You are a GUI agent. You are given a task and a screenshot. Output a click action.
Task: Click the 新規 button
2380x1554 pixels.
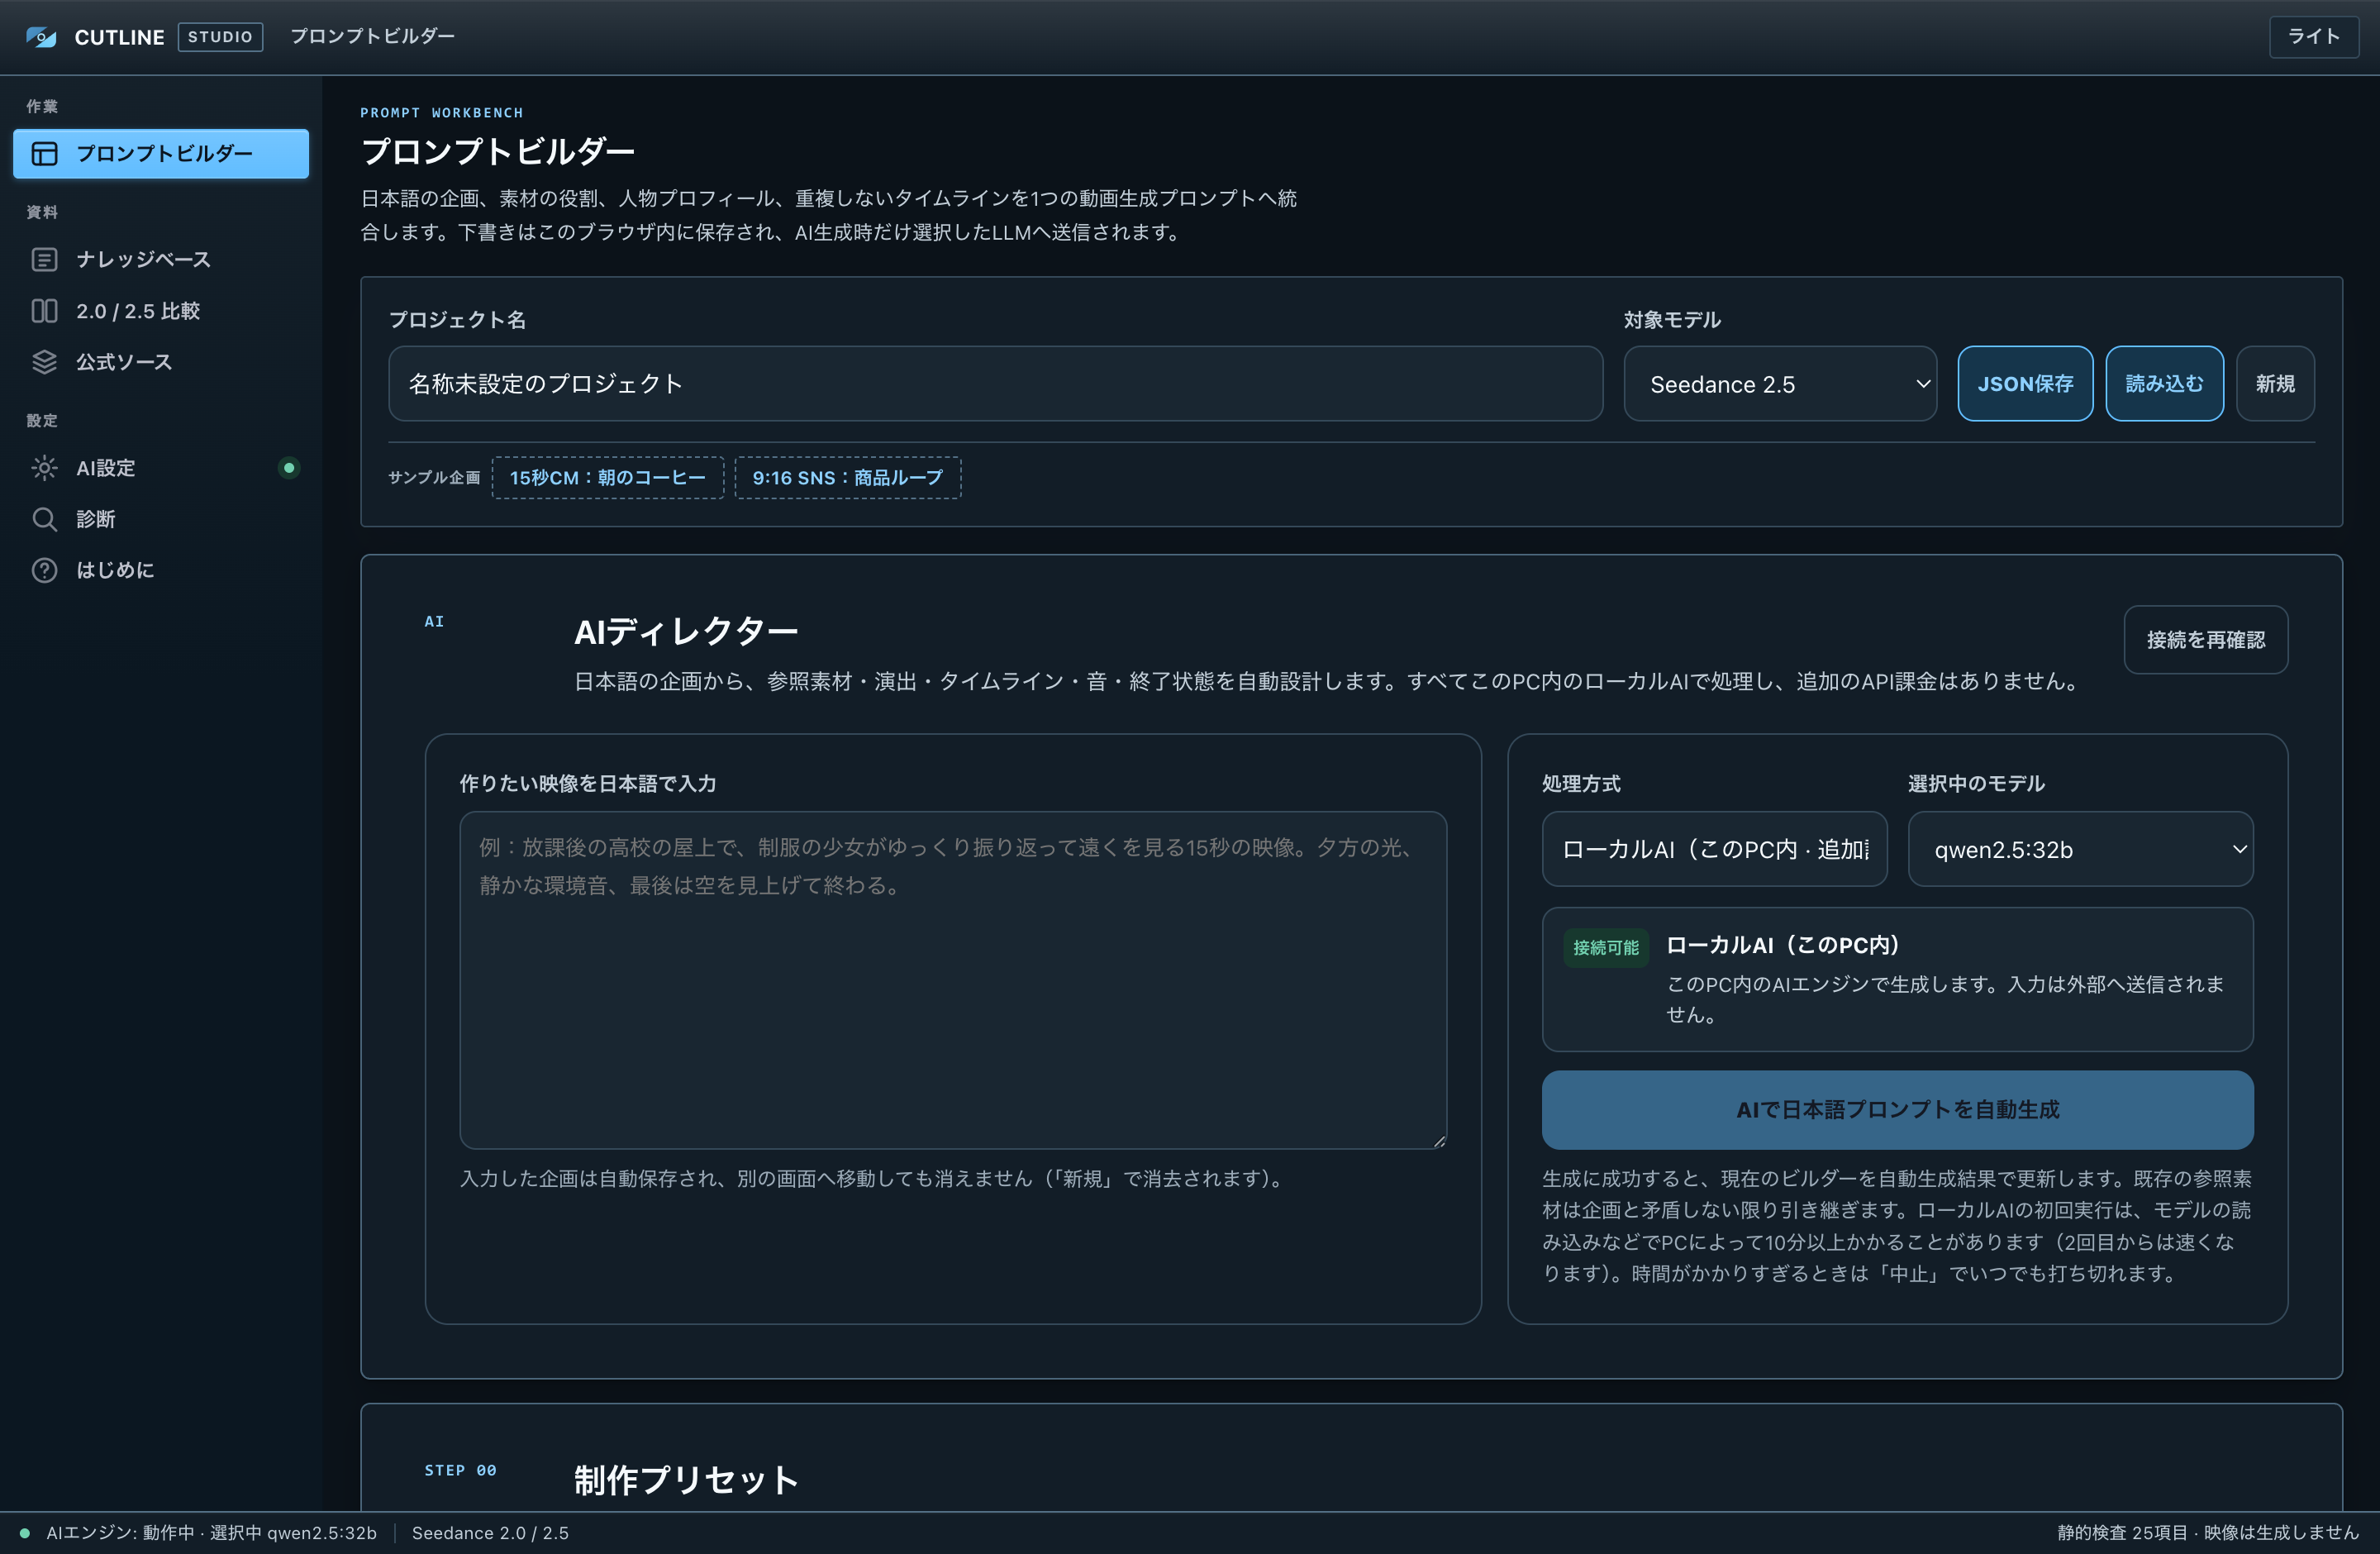[2275, 384]
